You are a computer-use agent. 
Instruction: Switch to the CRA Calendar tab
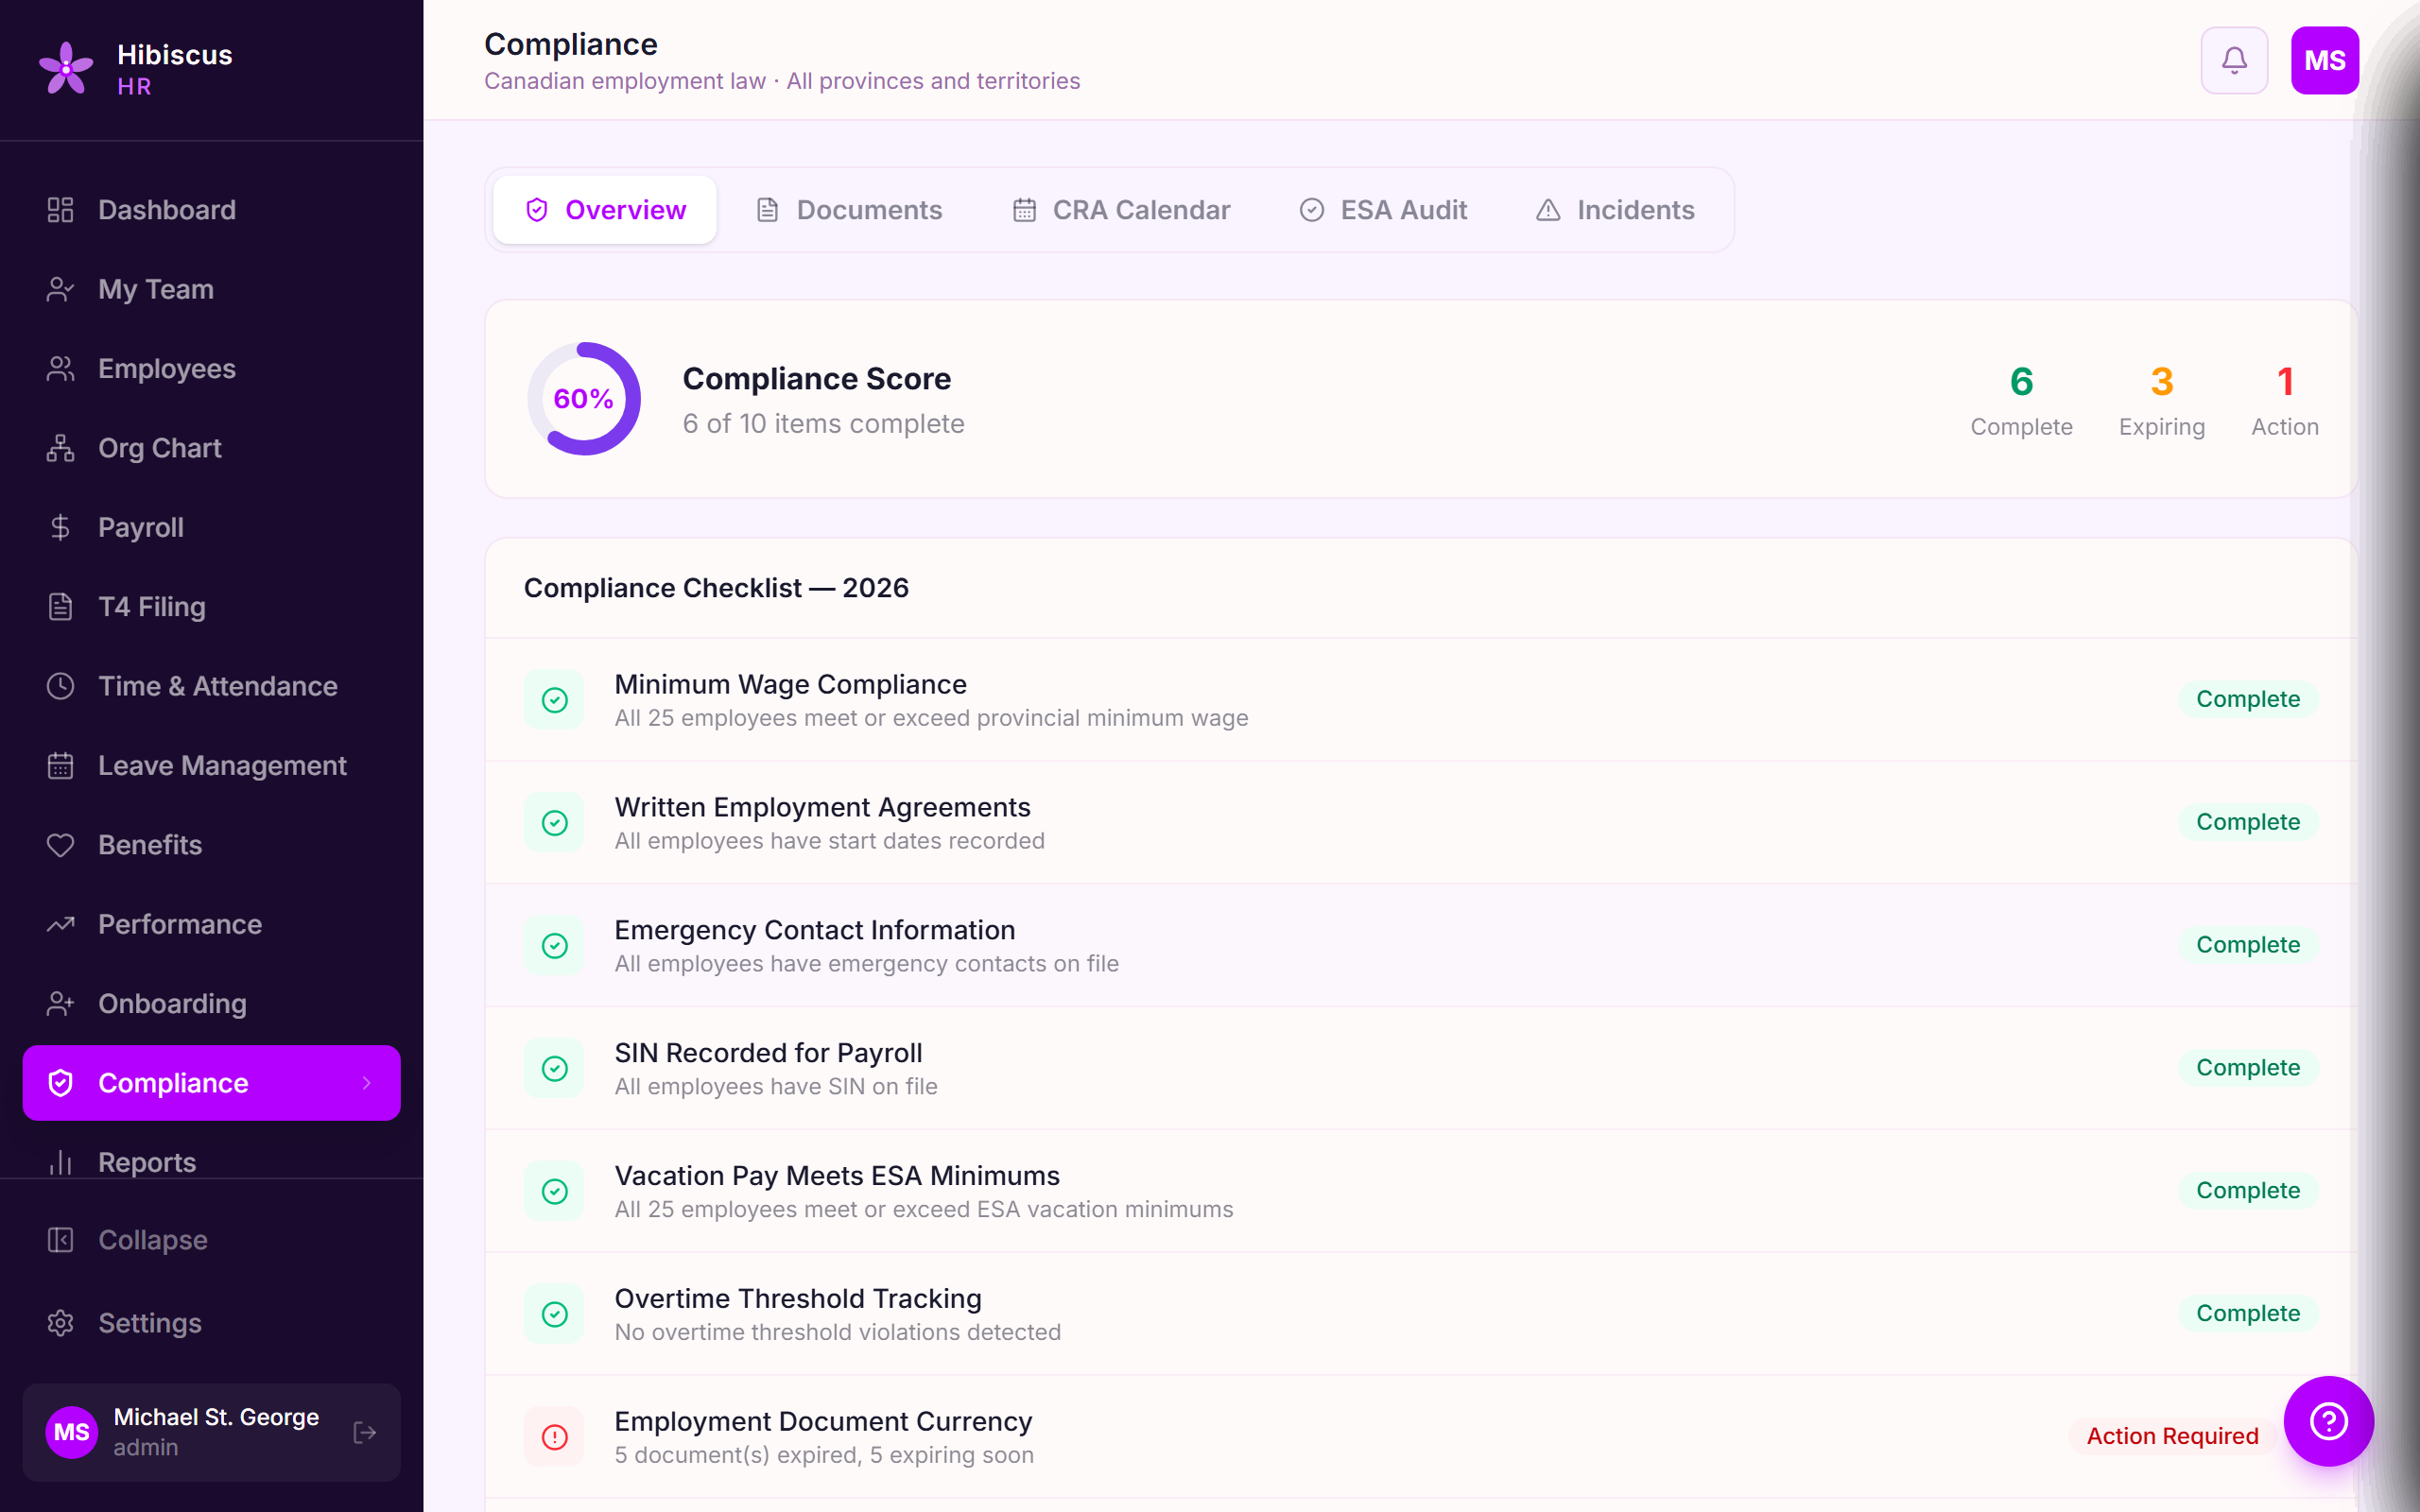point(1121,210)
